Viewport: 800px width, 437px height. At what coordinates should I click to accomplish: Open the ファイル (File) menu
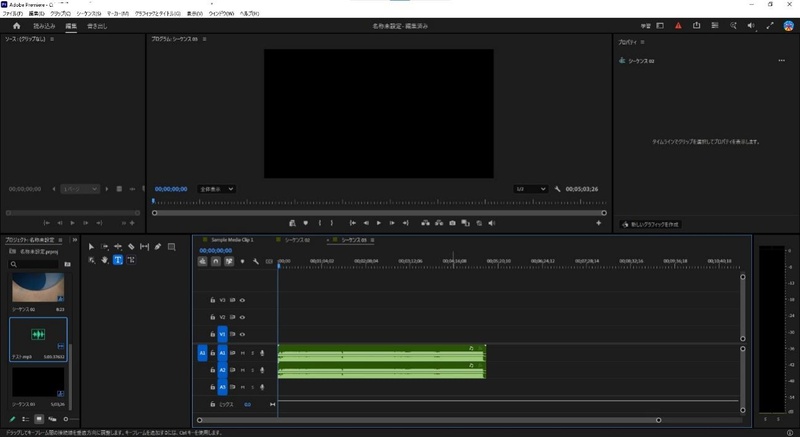[12, 14]
